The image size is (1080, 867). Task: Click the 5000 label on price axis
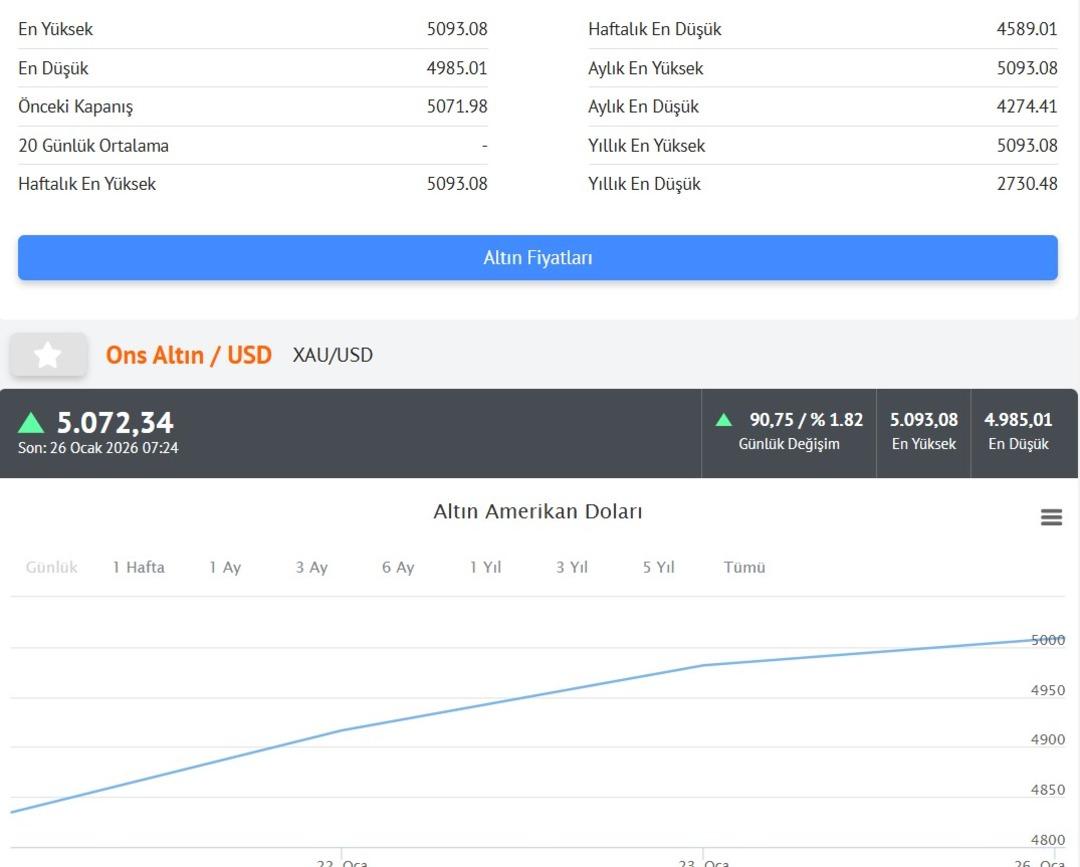(1047, 640)
